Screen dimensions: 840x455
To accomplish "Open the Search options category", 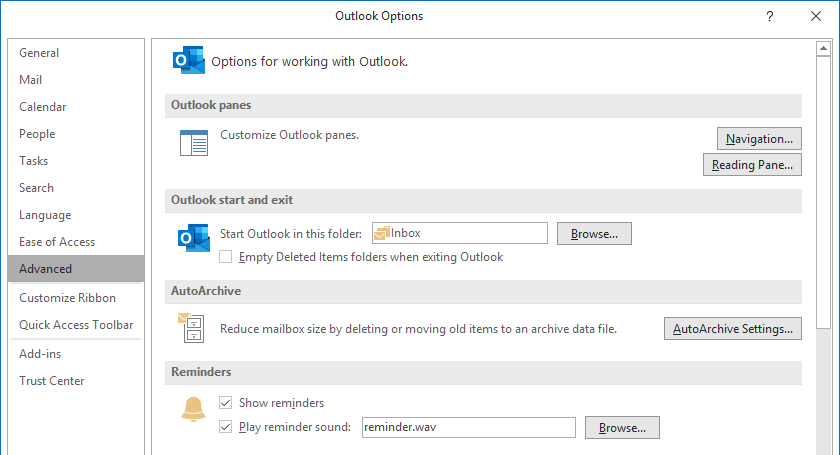I will [76, 188].
